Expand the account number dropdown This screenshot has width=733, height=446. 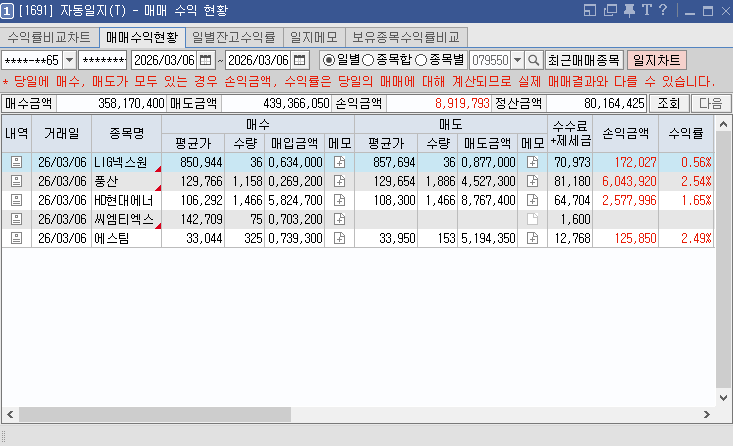(x=69, y=60)
